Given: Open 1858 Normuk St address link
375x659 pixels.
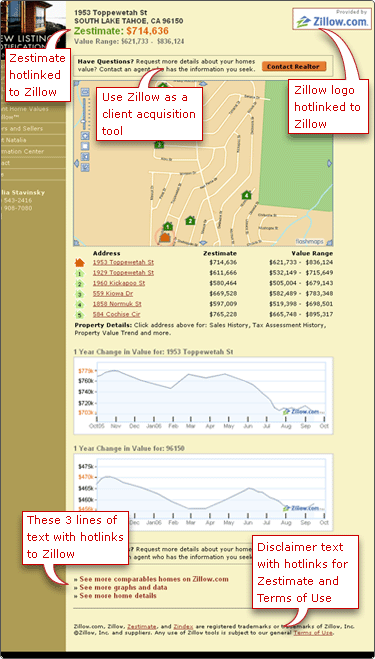Looking at the screenshot, I should (117, 304).
